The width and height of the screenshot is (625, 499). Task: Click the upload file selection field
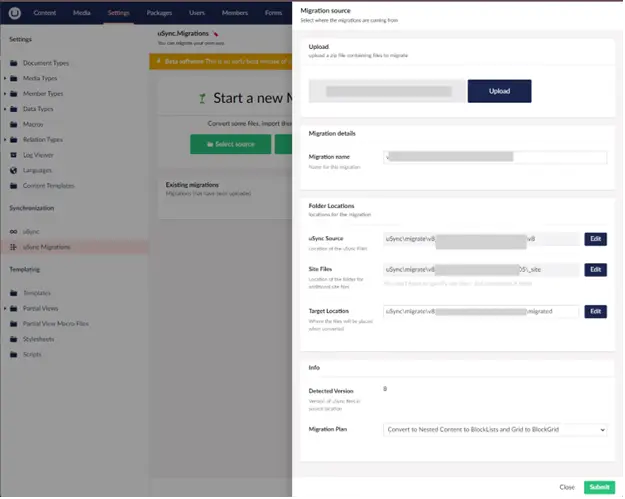[387, 91]
